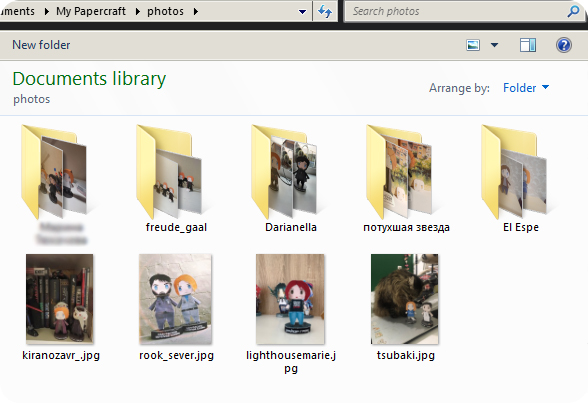Open the Arrange by Folder dropdown
The image size is (588, 403).
tap(526, 88)
